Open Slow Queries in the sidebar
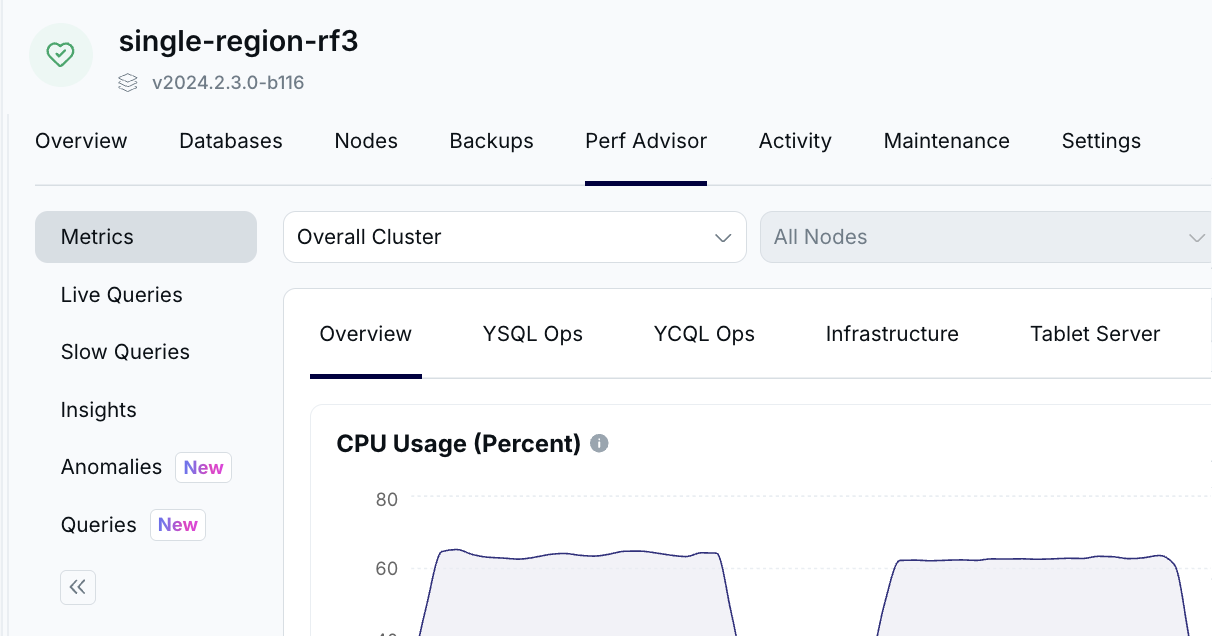 [x=125, y=352]
